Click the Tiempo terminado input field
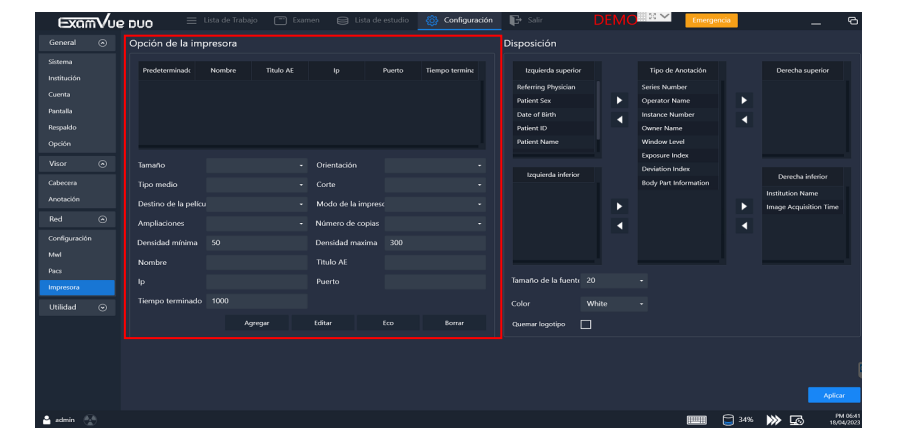The height and width of the screenshot is (448, 917). tap(256, 301)
